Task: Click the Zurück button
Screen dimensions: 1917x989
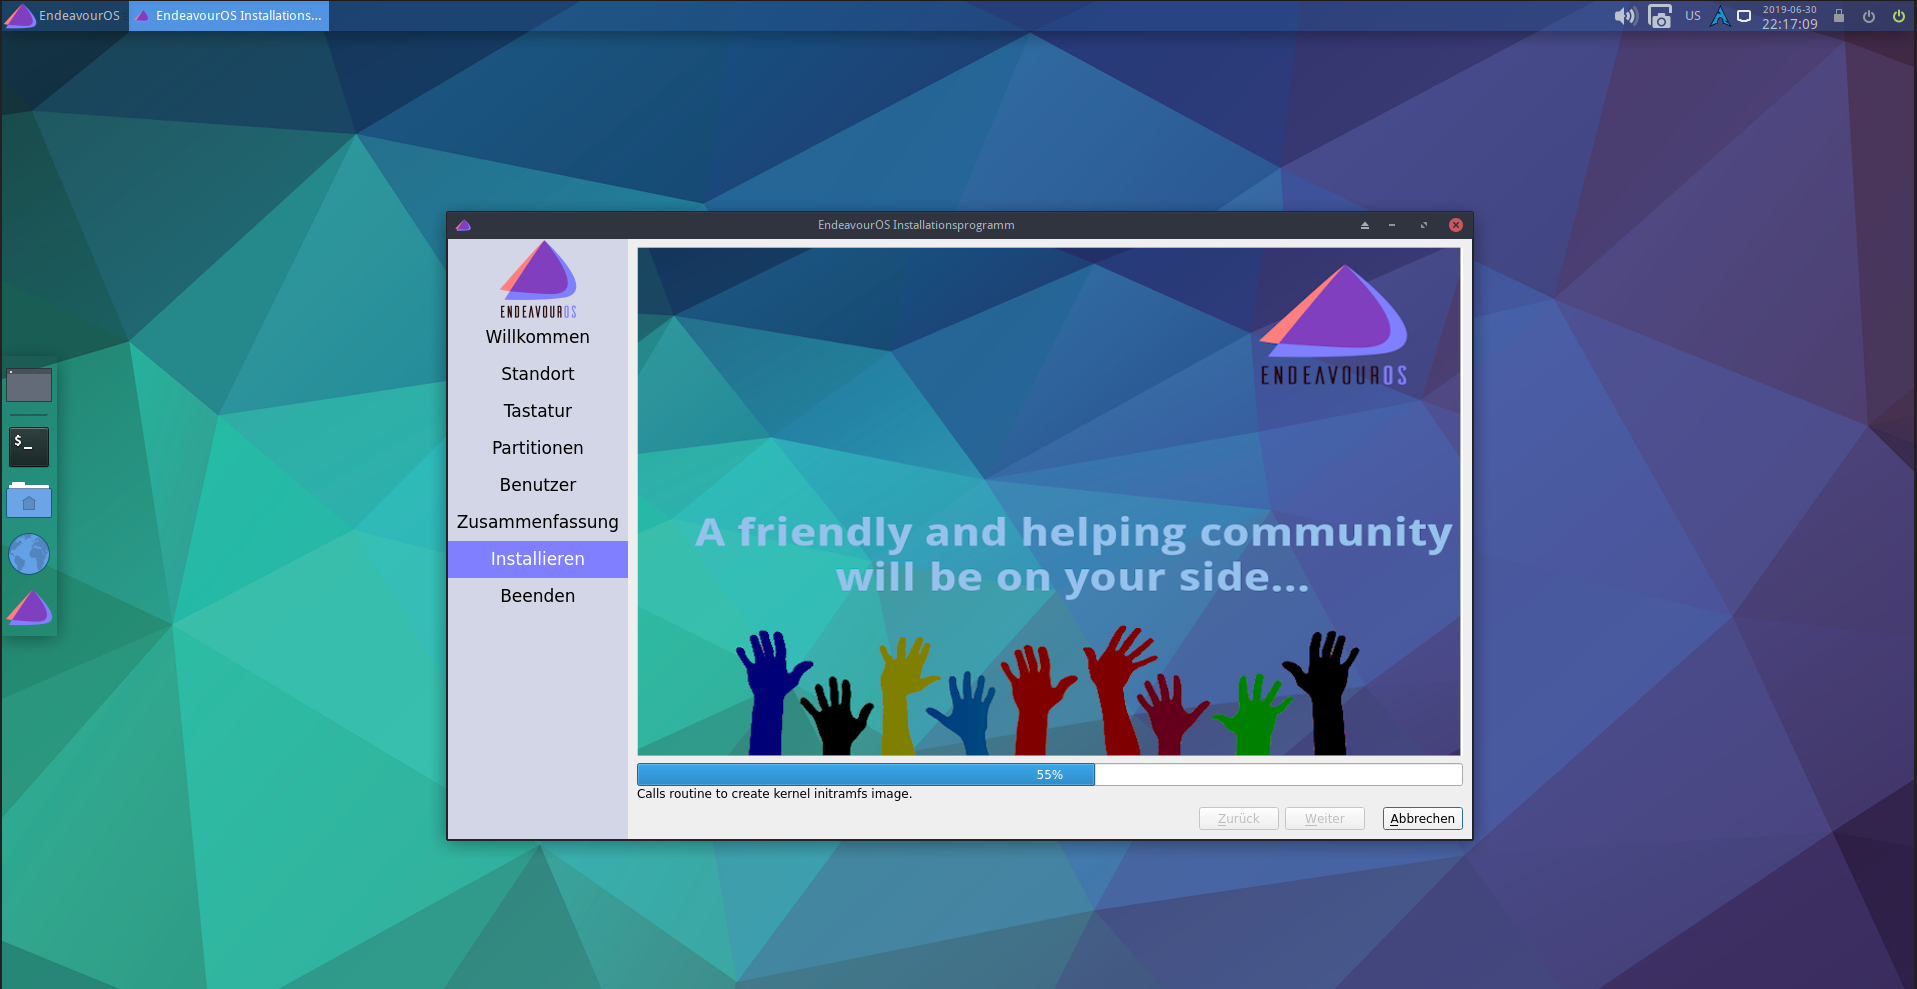Action: coord(1239,819)
